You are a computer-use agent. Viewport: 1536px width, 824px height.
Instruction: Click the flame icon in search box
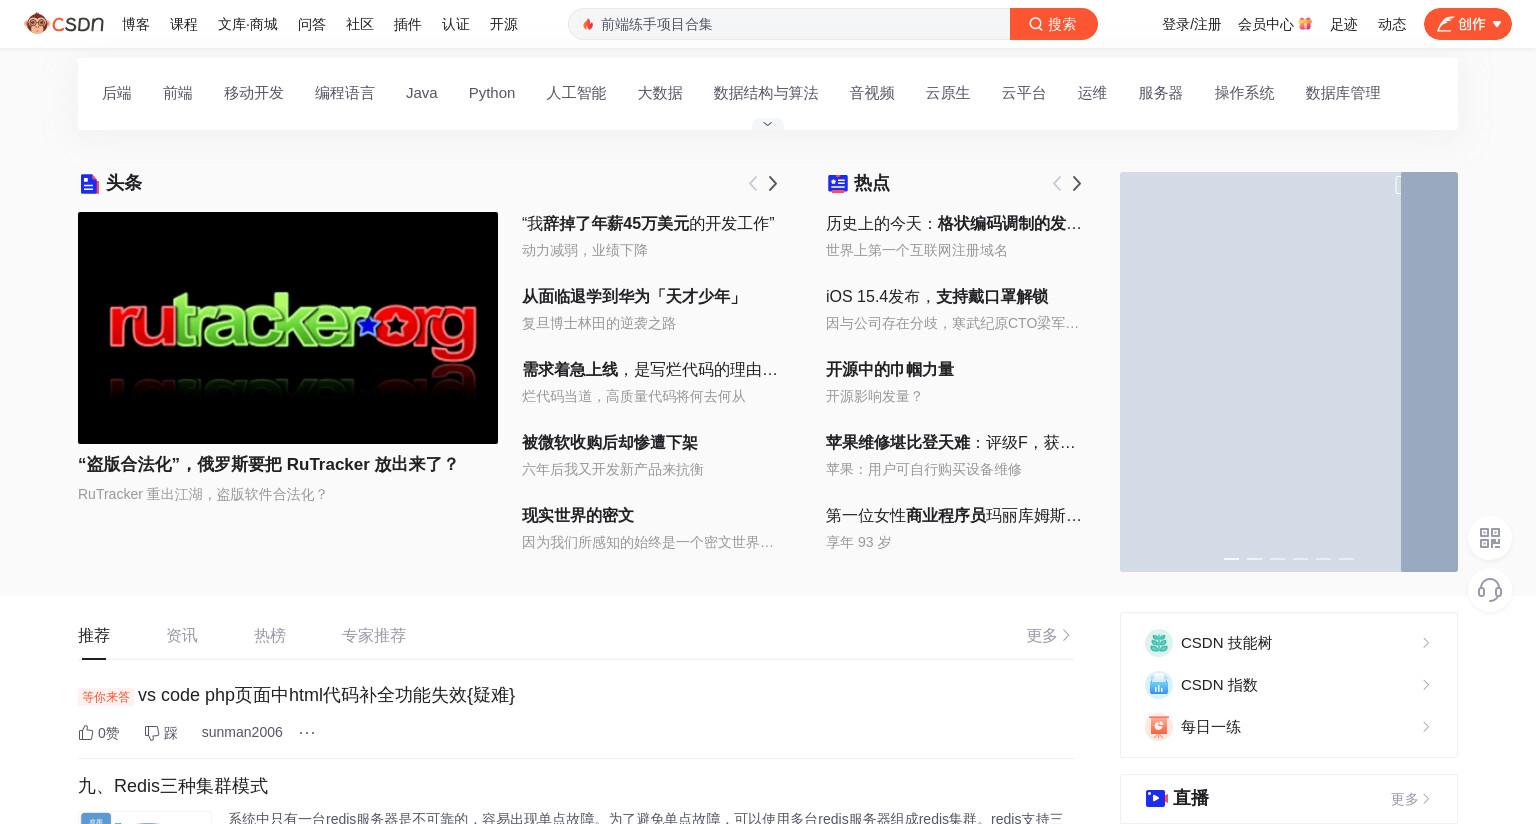coord(588,24)
